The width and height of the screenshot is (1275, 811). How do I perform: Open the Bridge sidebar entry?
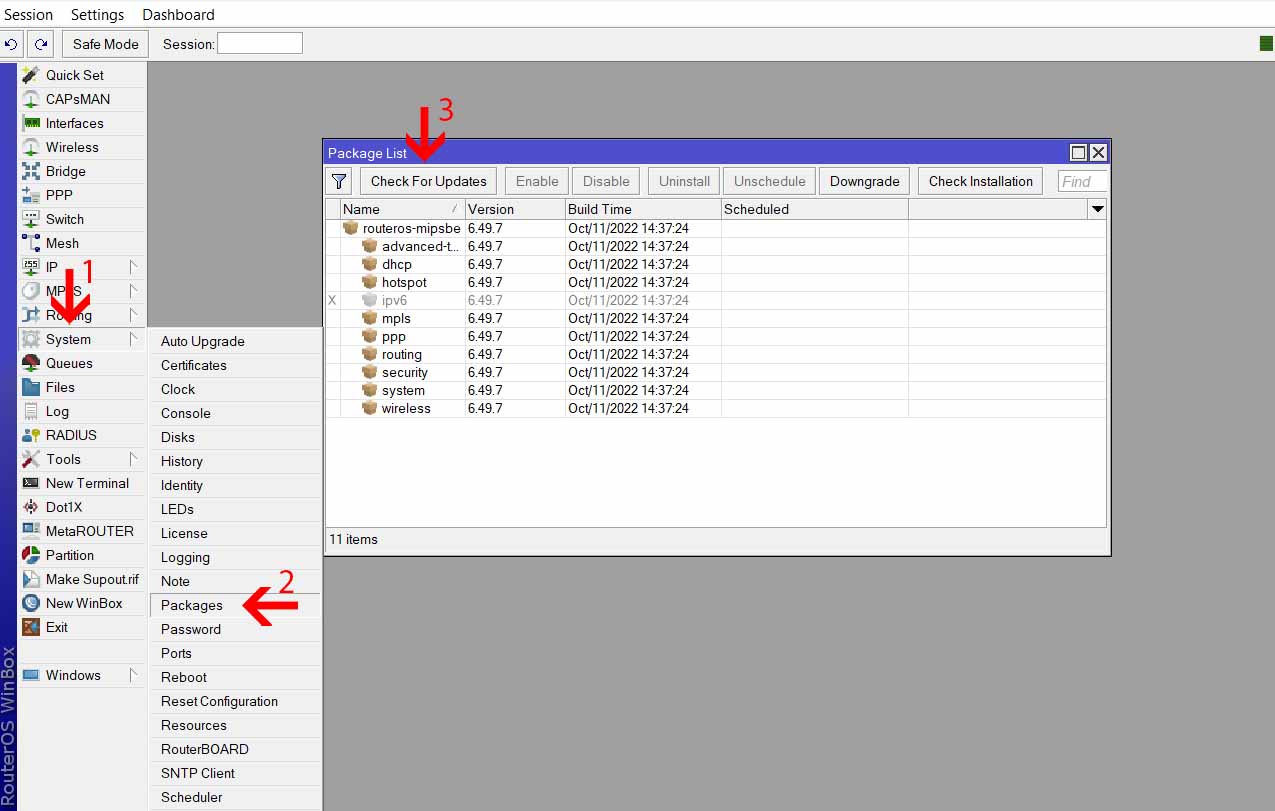point(65,171)
